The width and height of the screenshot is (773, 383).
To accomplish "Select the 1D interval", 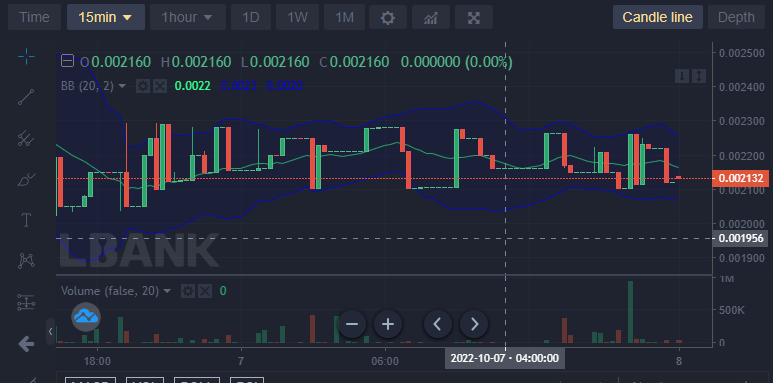I will click(251, 17).
